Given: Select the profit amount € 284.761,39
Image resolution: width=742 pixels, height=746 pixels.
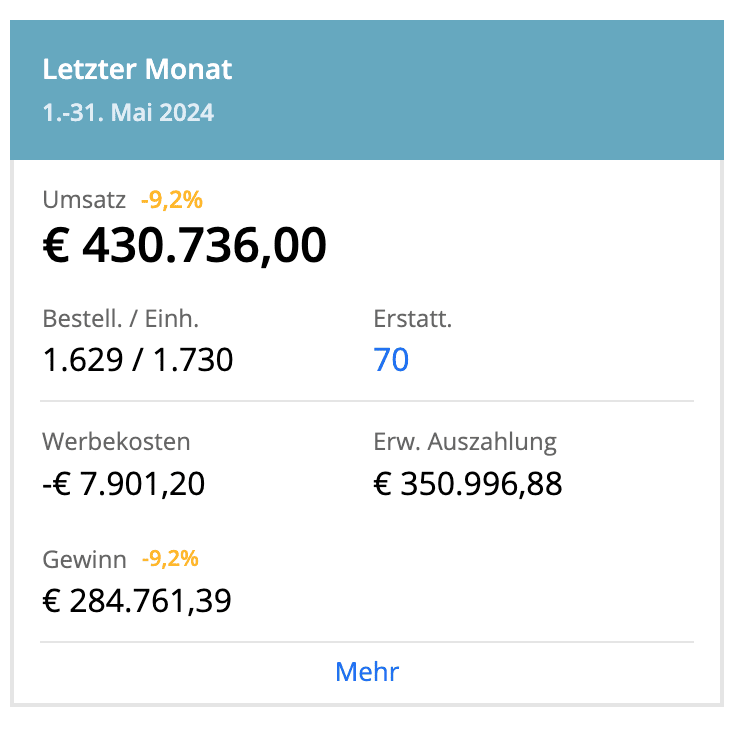Looking at the screenshot, I should [137, 601].
